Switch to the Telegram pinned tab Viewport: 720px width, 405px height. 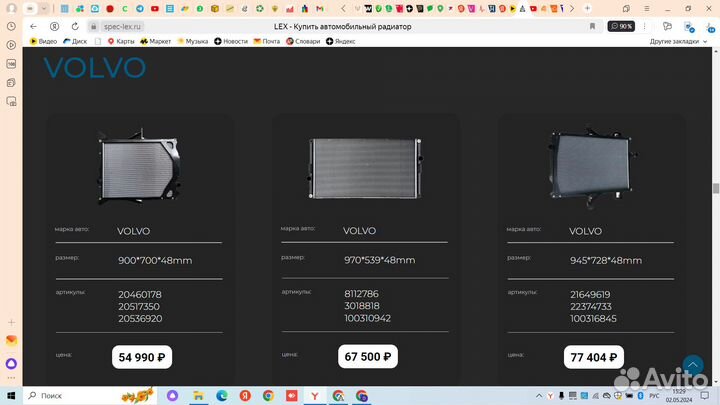click(x=140, y=9)
